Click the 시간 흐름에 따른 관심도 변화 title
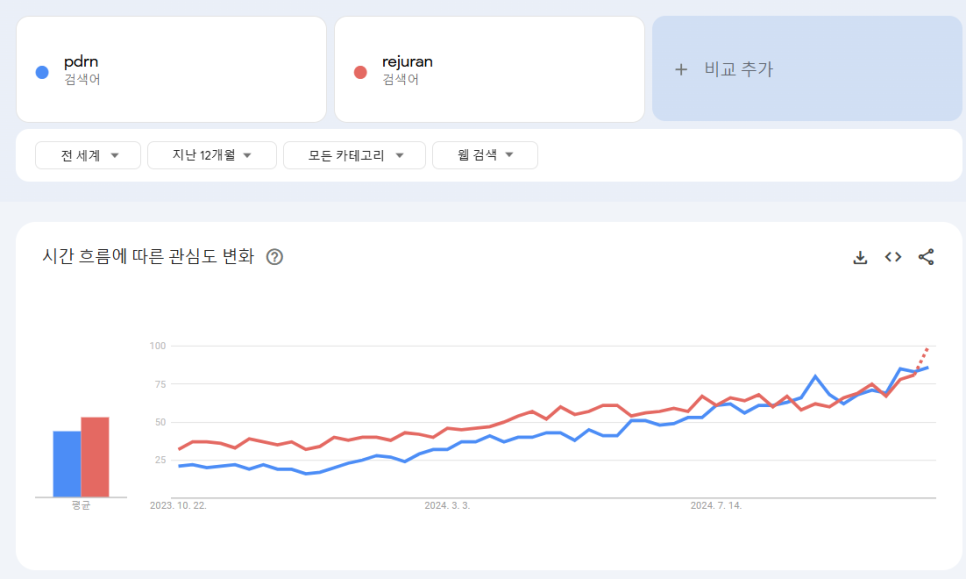The image size is (966, 579). [x=148, y=256]
